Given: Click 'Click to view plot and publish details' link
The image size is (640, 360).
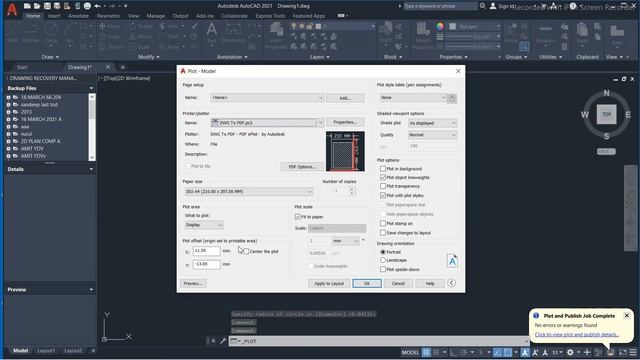Looking at the screenshot, I should point(576,335).
